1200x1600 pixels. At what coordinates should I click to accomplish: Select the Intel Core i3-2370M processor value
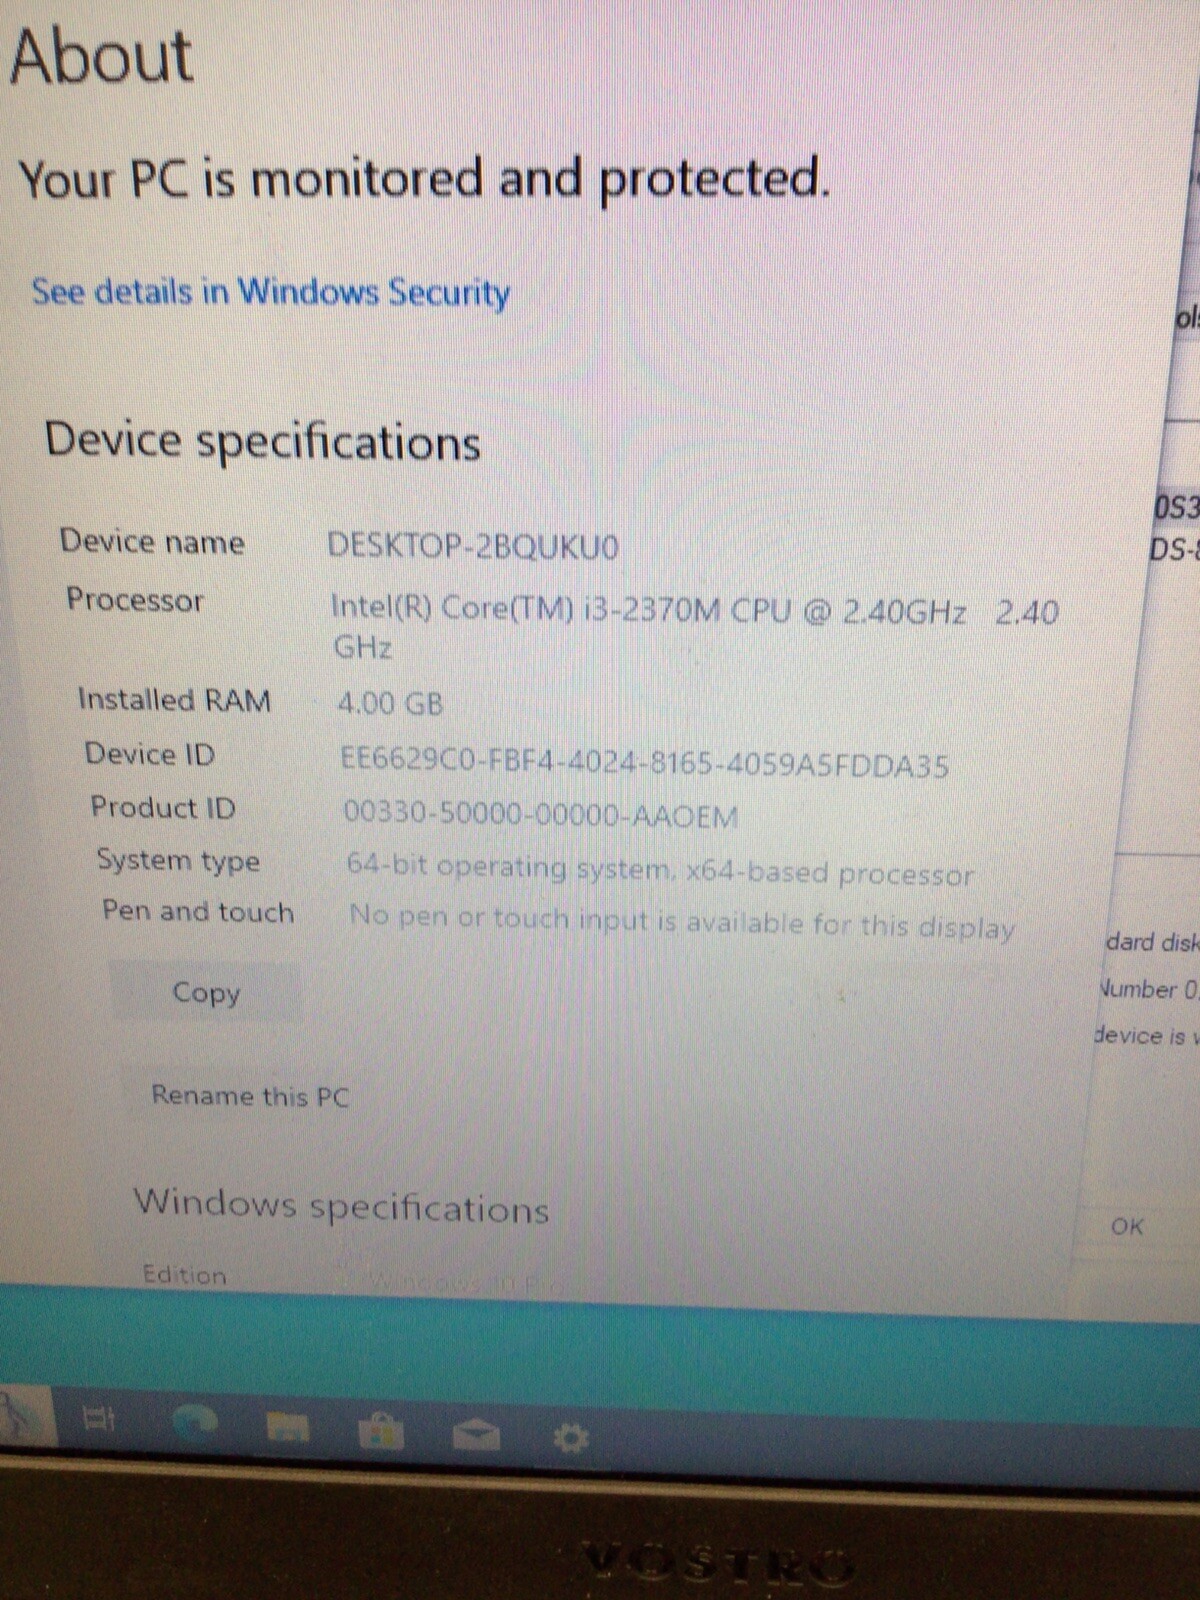[694, 628]
